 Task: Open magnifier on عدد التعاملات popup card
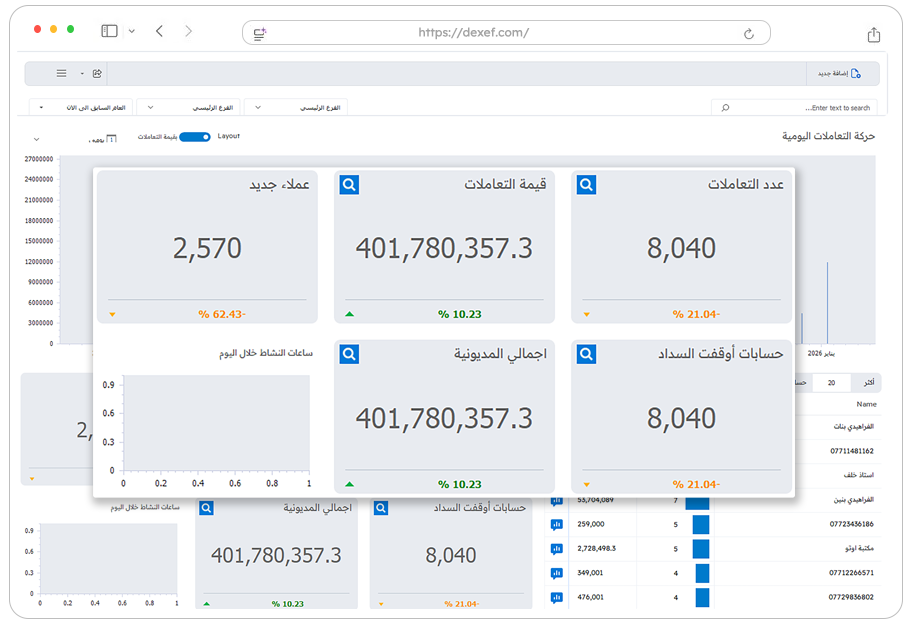pos(586,185)
